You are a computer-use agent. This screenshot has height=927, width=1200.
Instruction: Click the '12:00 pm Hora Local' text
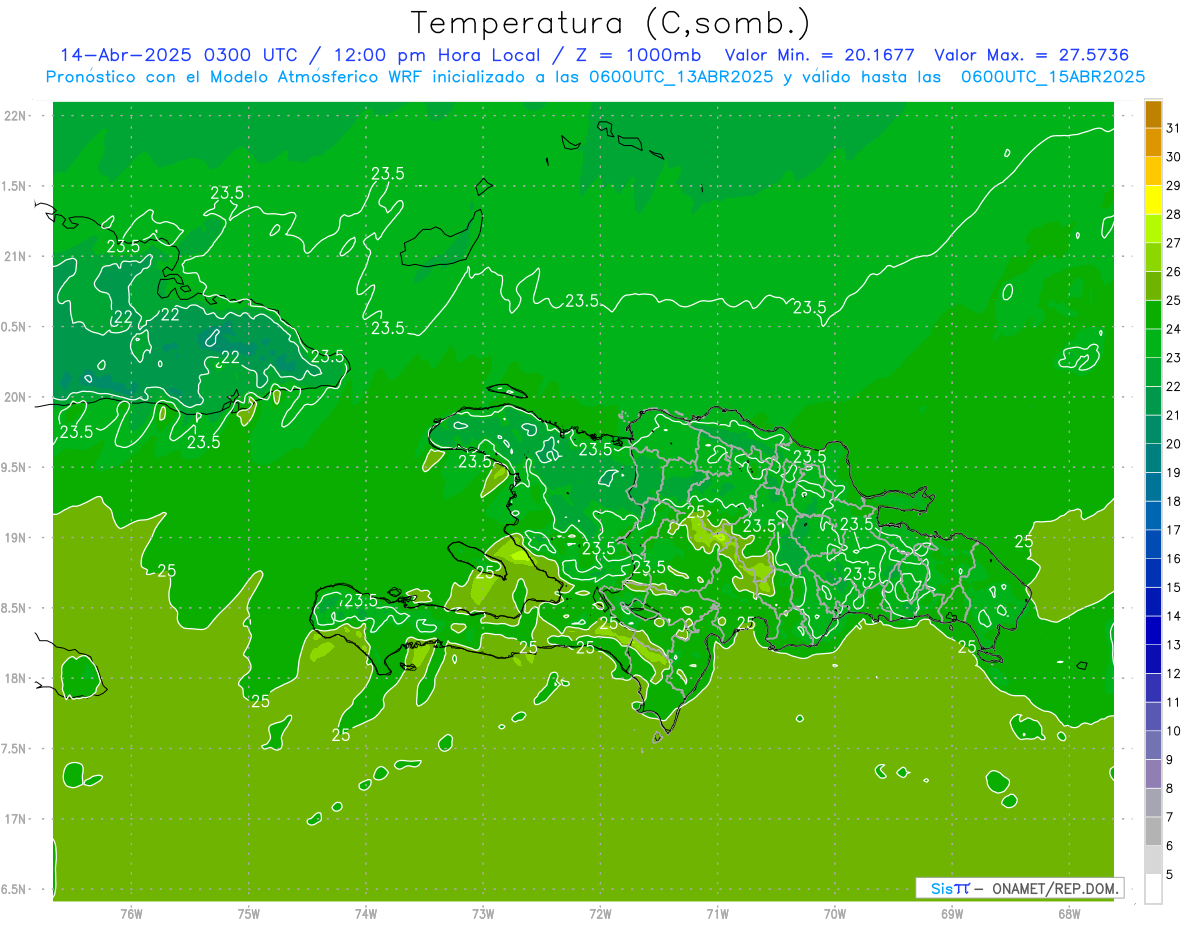click(x=438, y=55)
